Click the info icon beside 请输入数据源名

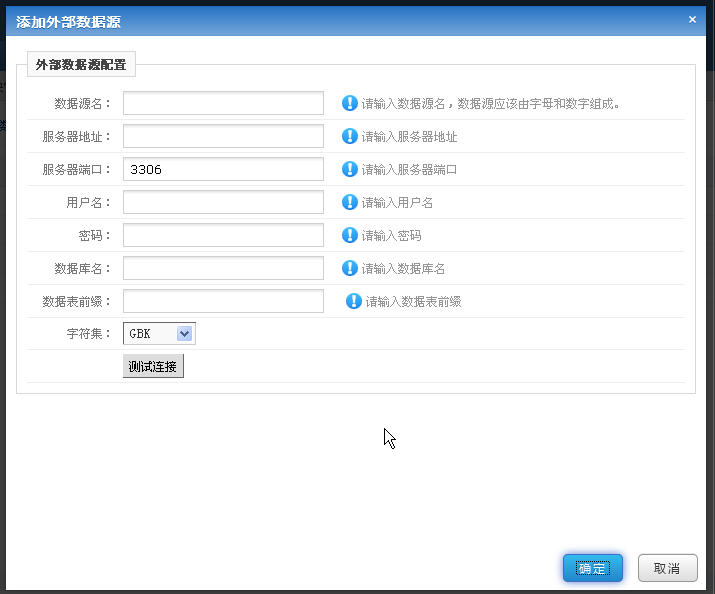(350, 103)
